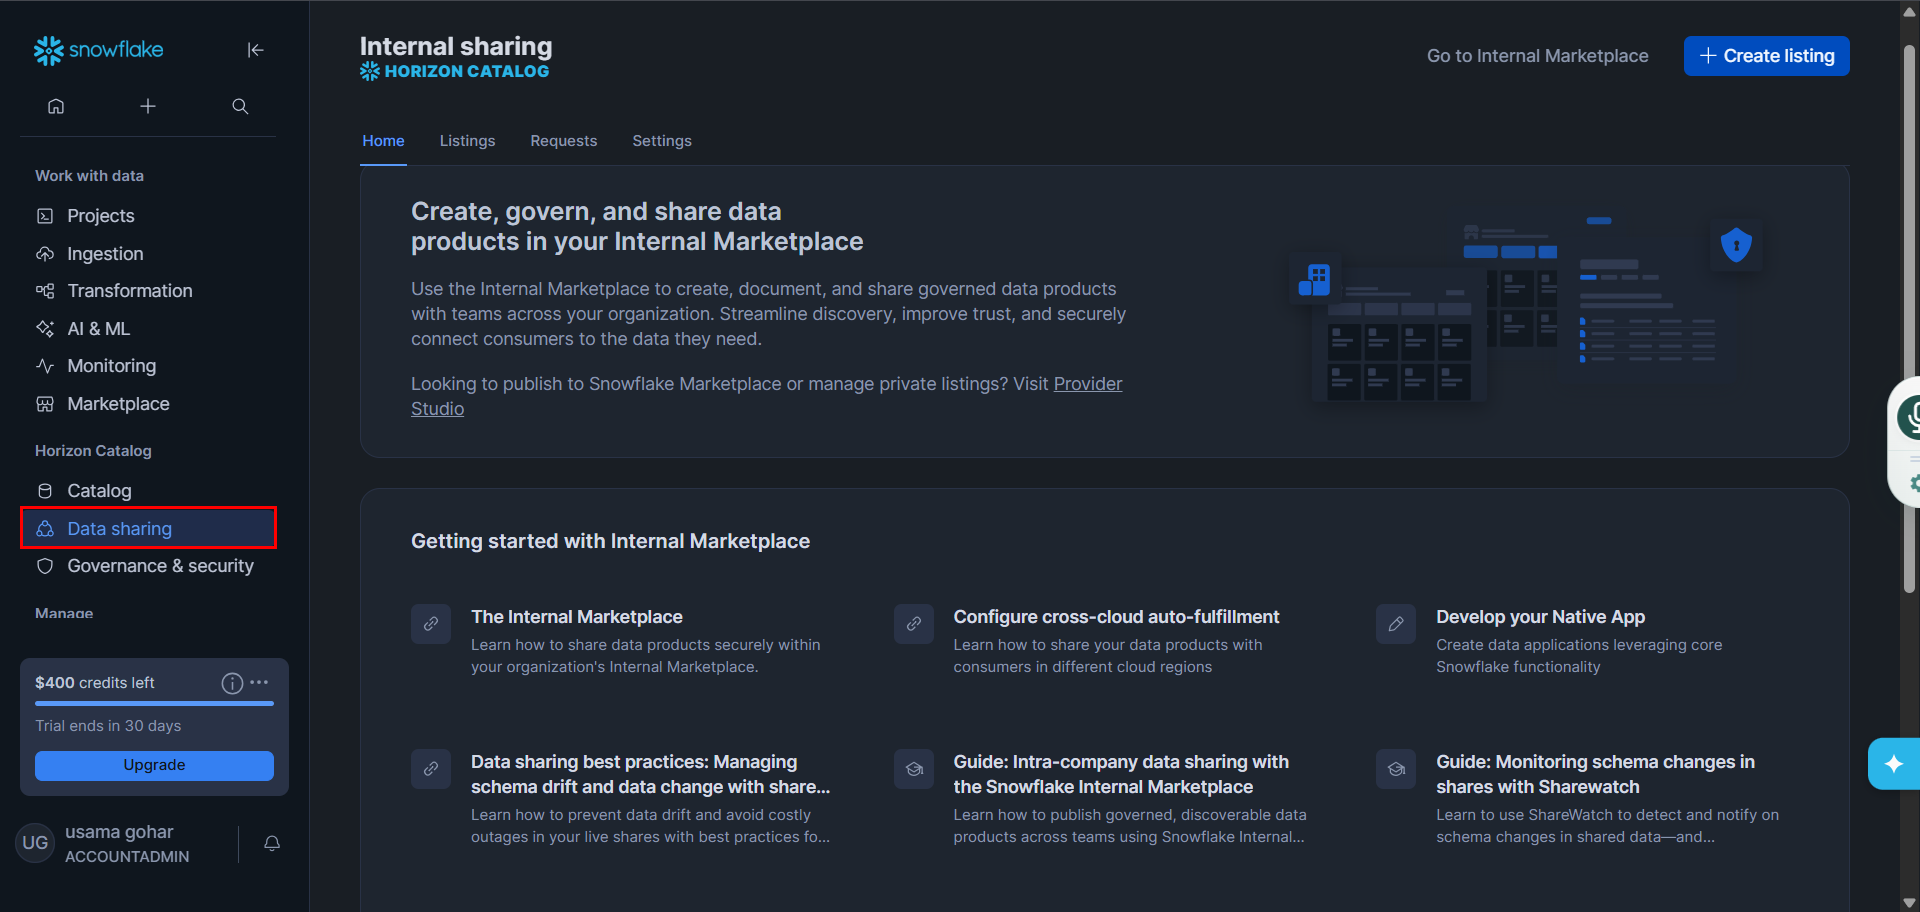Click the Catalog database icon
The width and height of the screenshot is (1920, 912).
point(45,491)
